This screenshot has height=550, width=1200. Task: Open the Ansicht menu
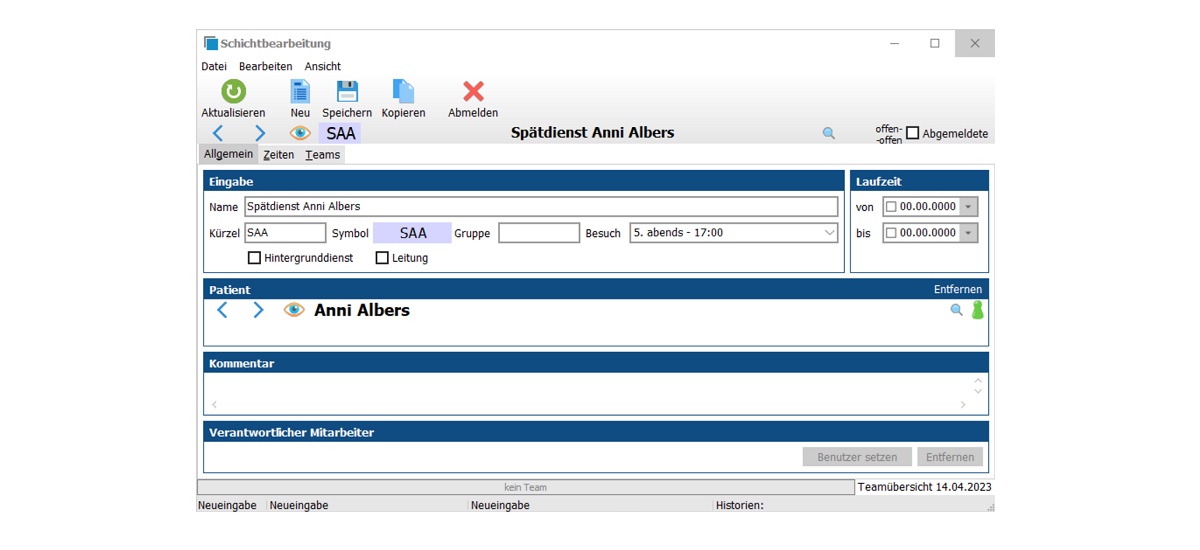pos(323,66)
